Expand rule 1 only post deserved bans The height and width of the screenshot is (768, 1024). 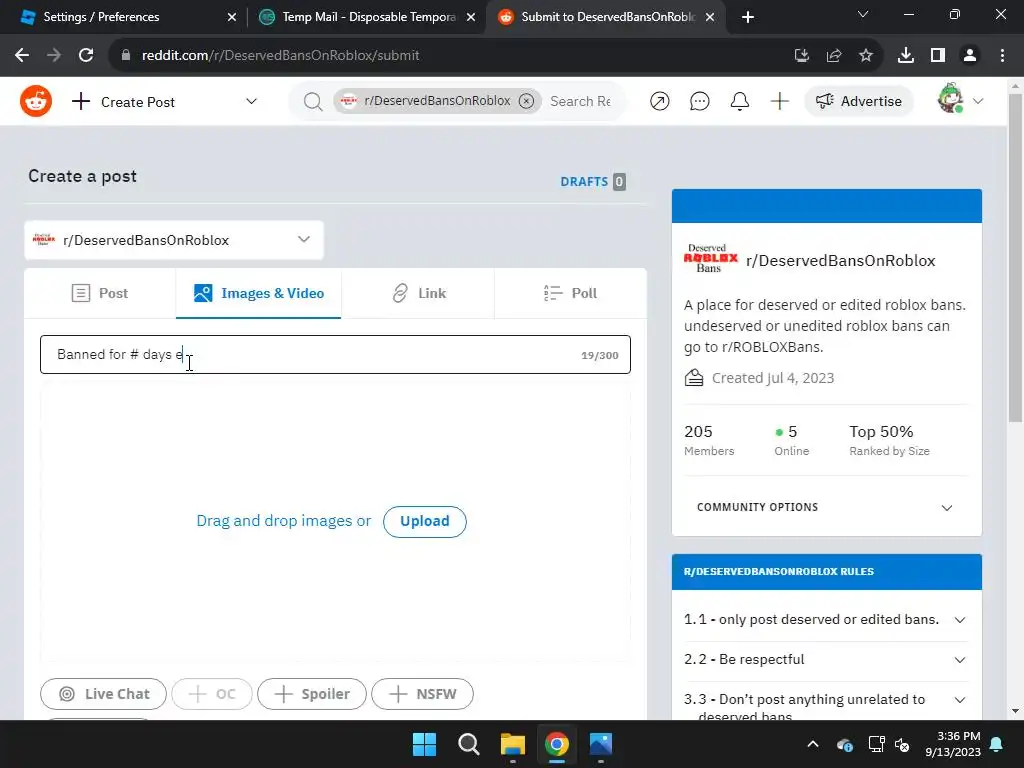[826, 620]
